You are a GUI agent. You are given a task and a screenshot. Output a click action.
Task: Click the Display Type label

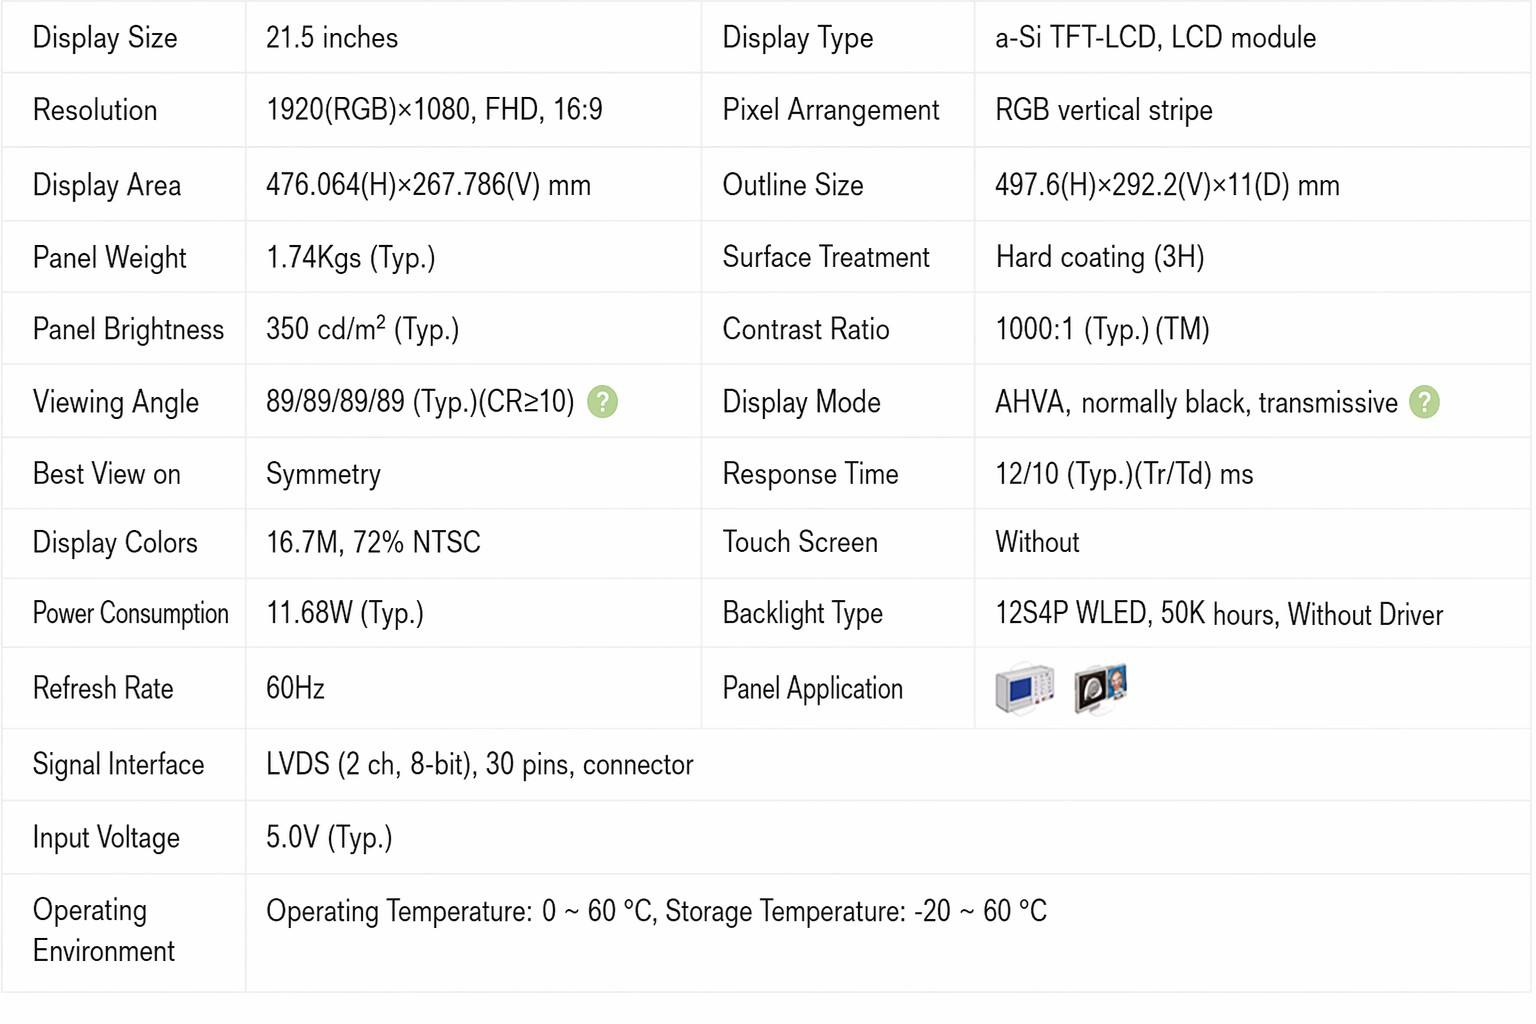(798, 38)
